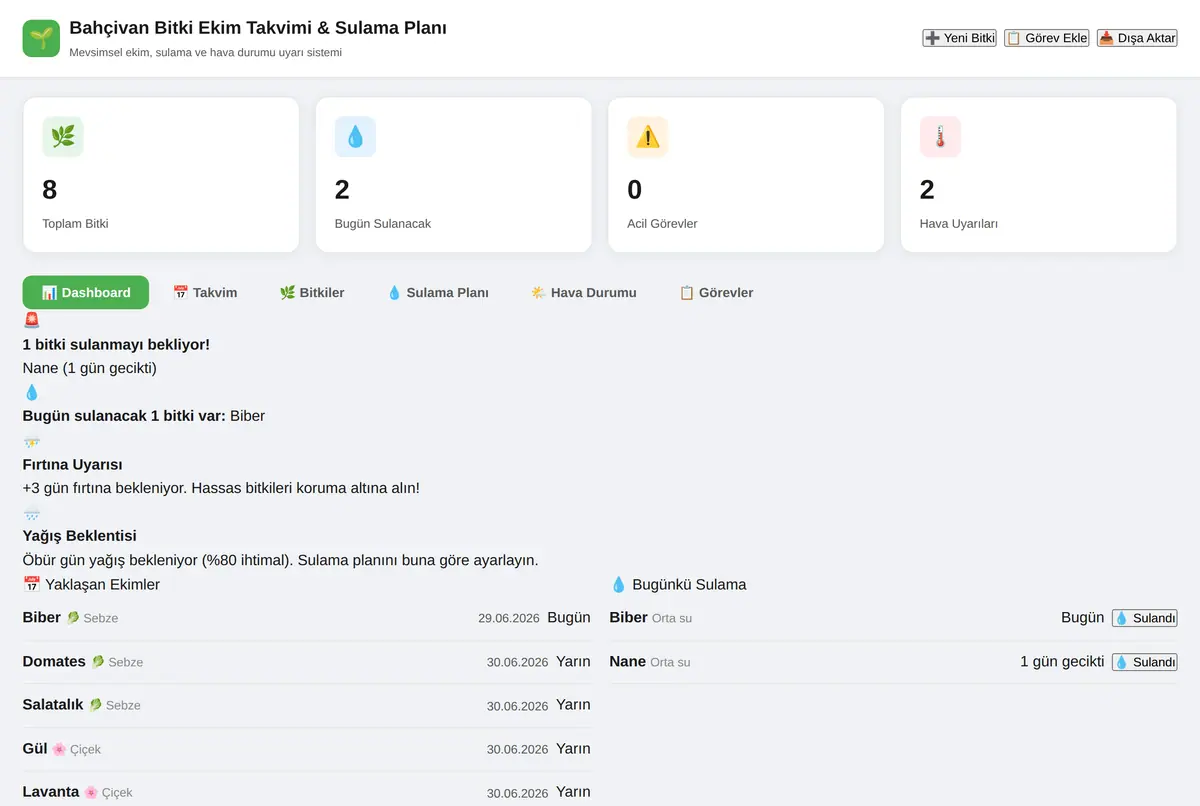The image size is (1200, 806).
Task: Click the storm cloud icon above Fırtına Uyarısı
Action: click(32, 442)
